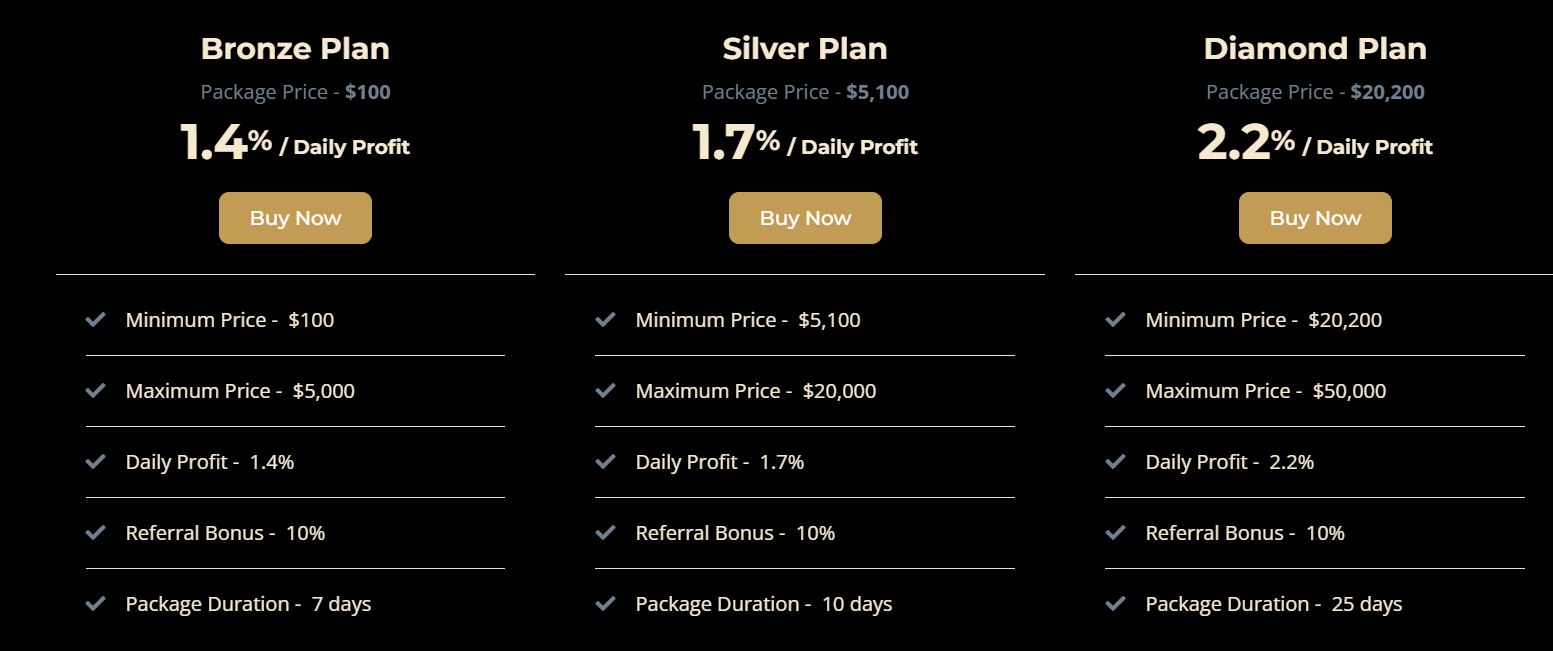Viewport: 1553px width, 651px height.
Task: Click checkmark beside Diamond Maximum Price $50,000
Action: [1115, 391]
